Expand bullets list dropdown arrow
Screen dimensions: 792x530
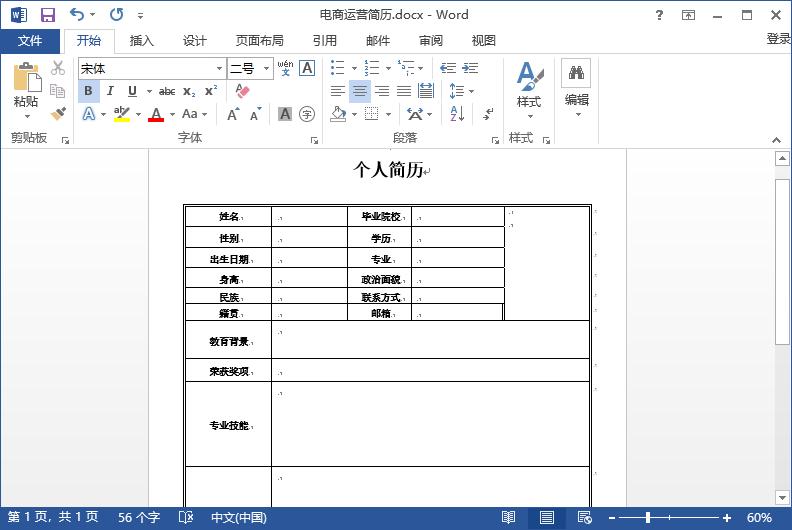(354, 68)
